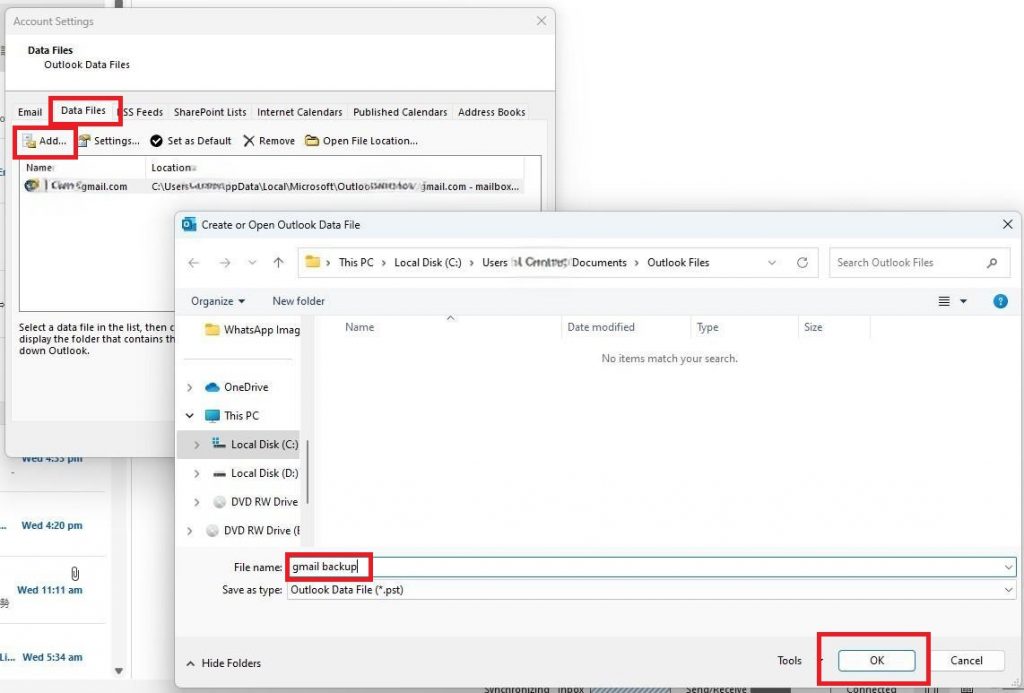Click Local Disk (C:) in address path
1024x693 pixels.
428,263
